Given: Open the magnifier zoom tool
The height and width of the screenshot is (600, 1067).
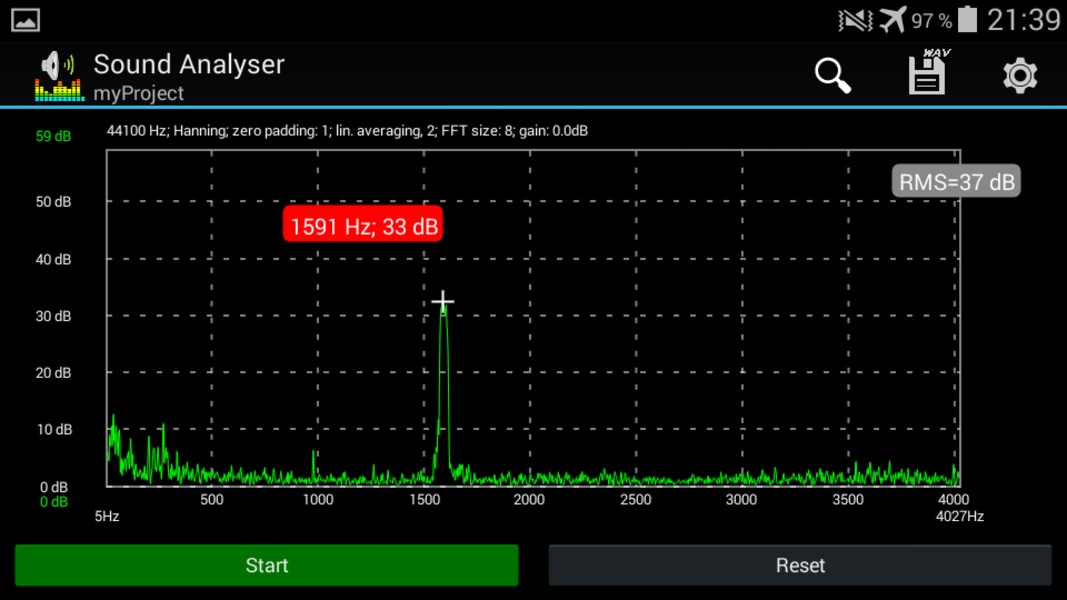Looking at the screenshot, I should 833,75.
